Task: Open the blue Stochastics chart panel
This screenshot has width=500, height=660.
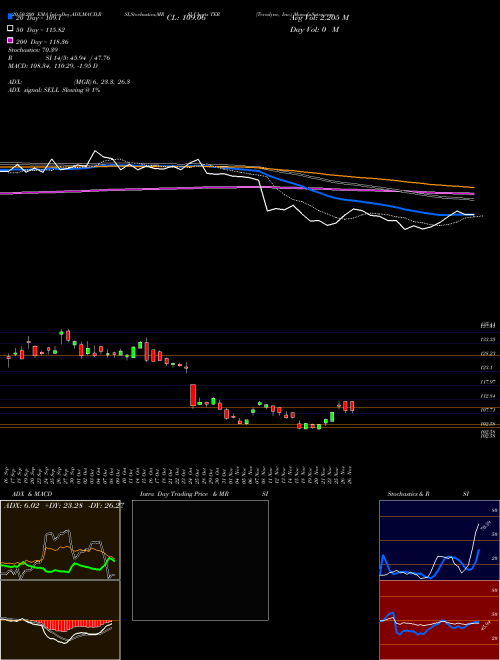Action: pos(439,540)
